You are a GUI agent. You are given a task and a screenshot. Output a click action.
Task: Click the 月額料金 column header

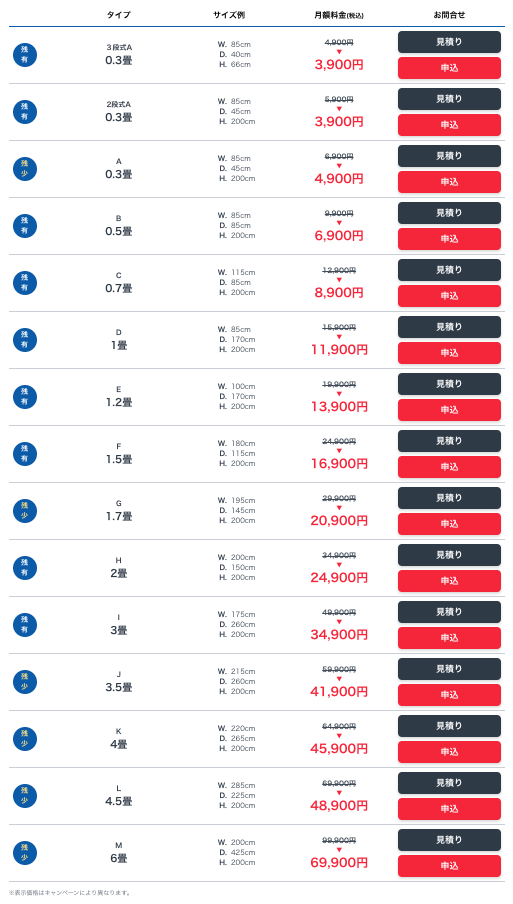[x=339, y=16]
